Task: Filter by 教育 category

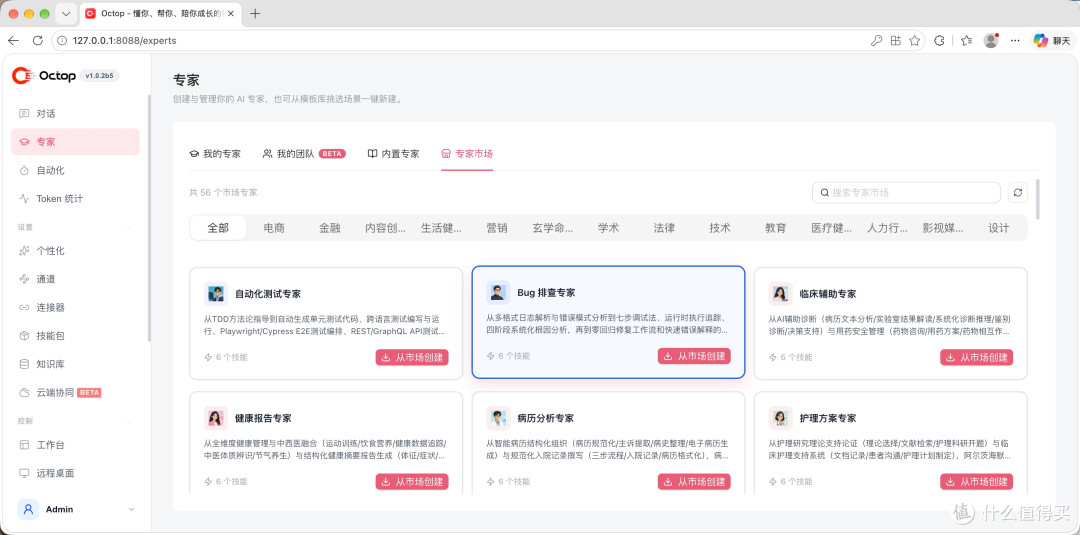Action: coord(776,228)
